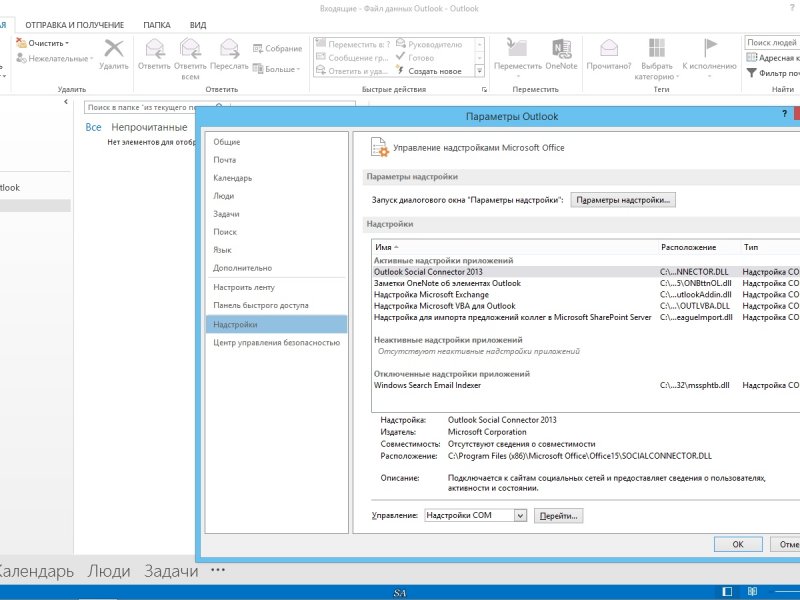The width and height of the screenshot is (800, 600).
Task: Switch to normal view in status bar
Action: [728, 591]
